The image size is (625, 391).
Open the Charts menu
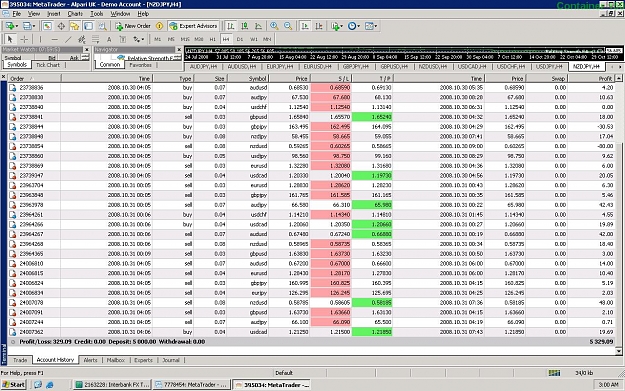click(75, 14)
